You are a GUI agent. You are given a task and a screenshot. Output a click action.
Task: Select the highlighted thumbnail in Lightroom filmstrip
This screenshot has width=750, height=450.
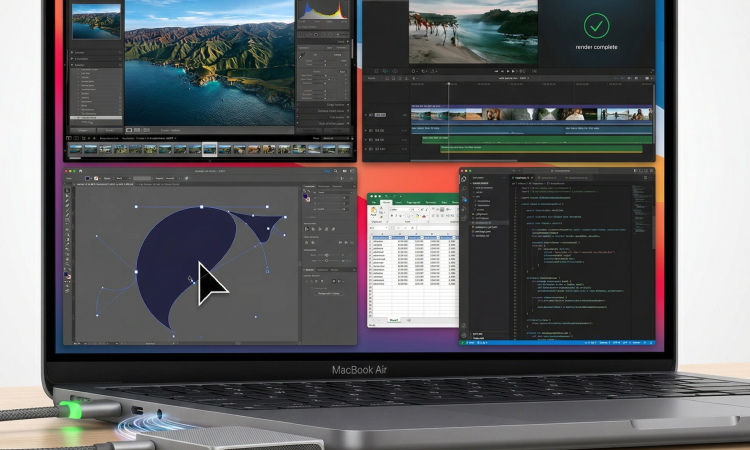[209, 149]
